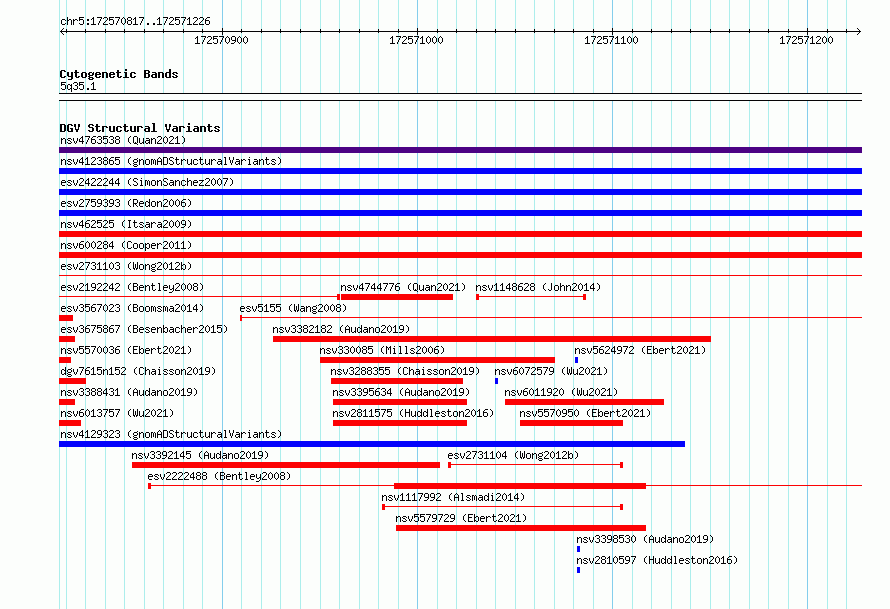Image resolution: width=890 pixels, height=609 pixels.
Task: Click ruler position 172570900
Action: tap(221, 40)
